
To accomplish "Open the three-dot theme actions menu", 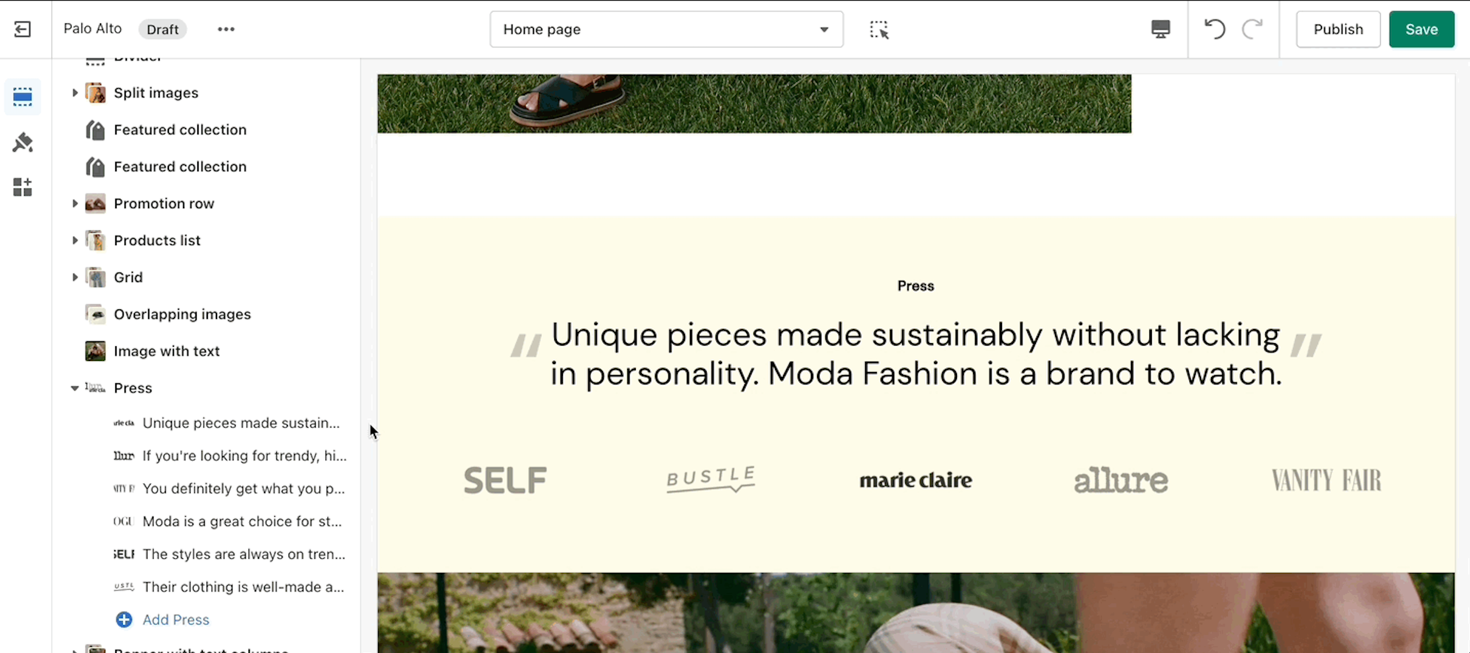I will pyautogui.click(x=226, y=29).
